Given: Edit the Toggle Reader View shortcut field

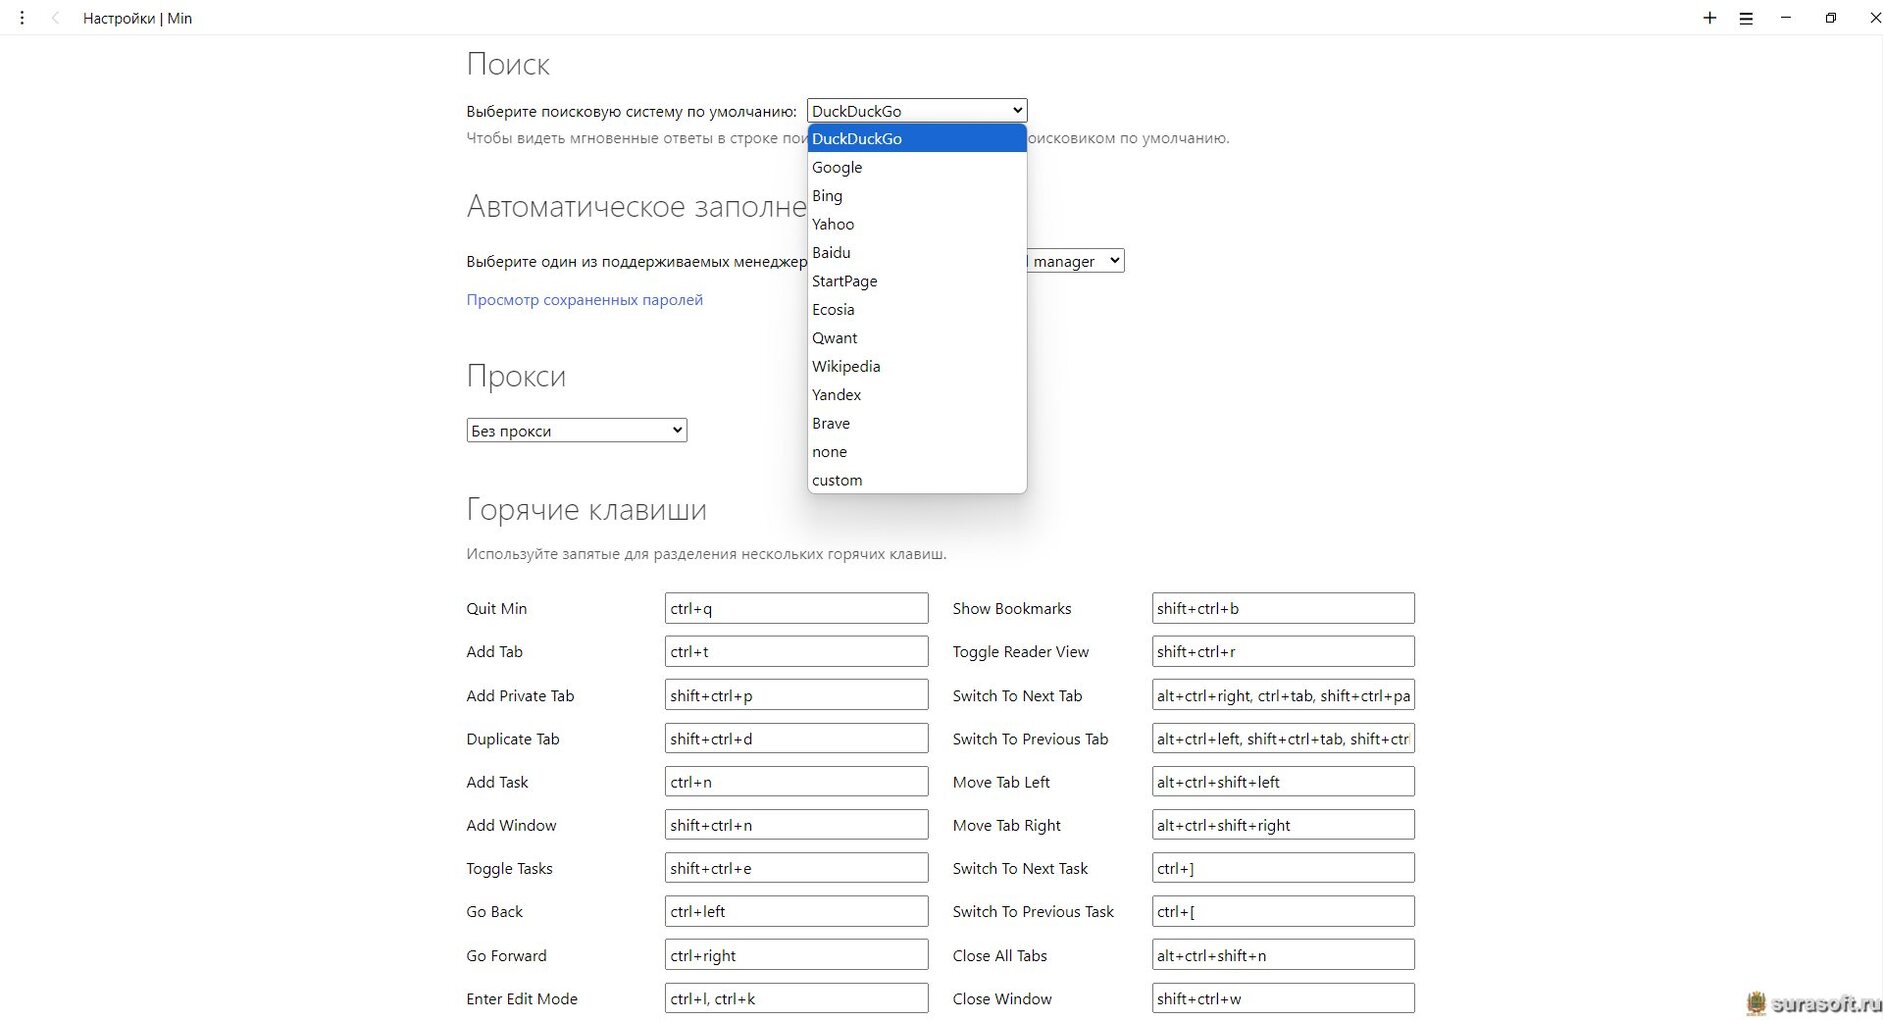Looking at the screenshot, I should [x=1283, y=651].
